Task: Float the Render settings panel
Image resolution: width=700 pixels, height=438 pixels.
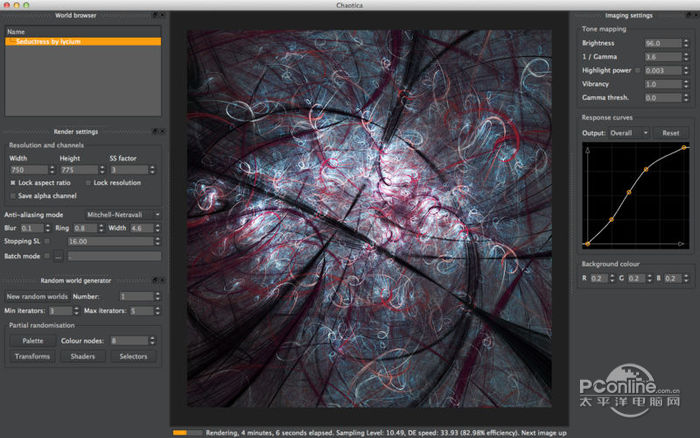Action: (154, 131)
